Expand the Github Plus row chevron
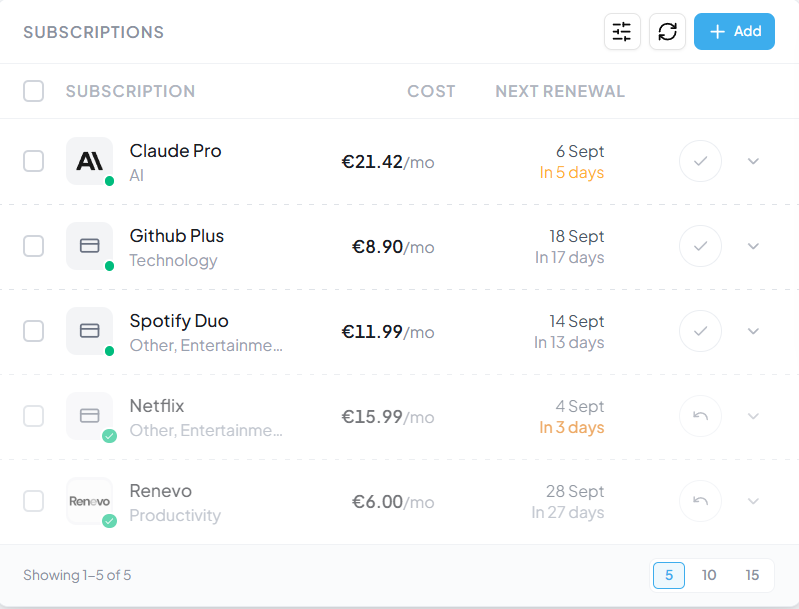The height and width of the screenshot is (609, 799). [753, 246]
